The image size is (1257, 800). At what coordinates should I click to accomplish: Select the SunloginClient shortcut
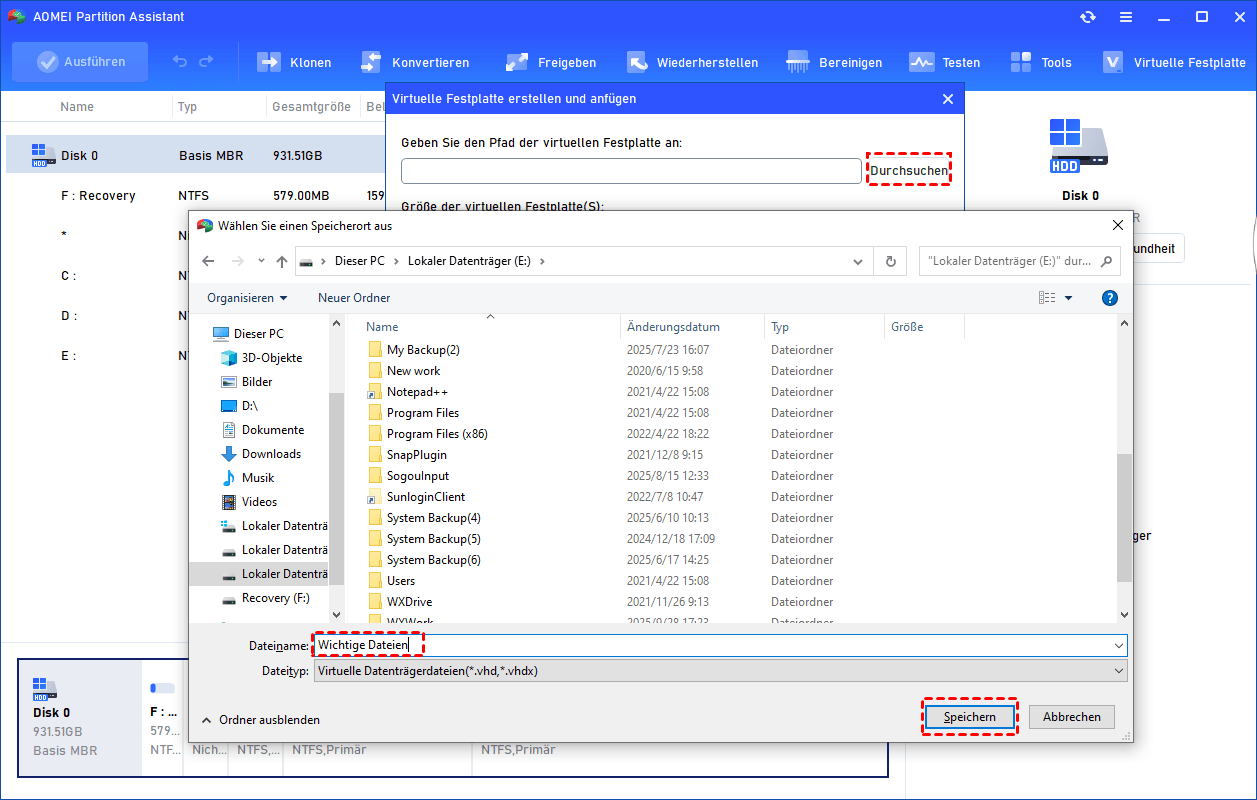[x=416, y=497]
